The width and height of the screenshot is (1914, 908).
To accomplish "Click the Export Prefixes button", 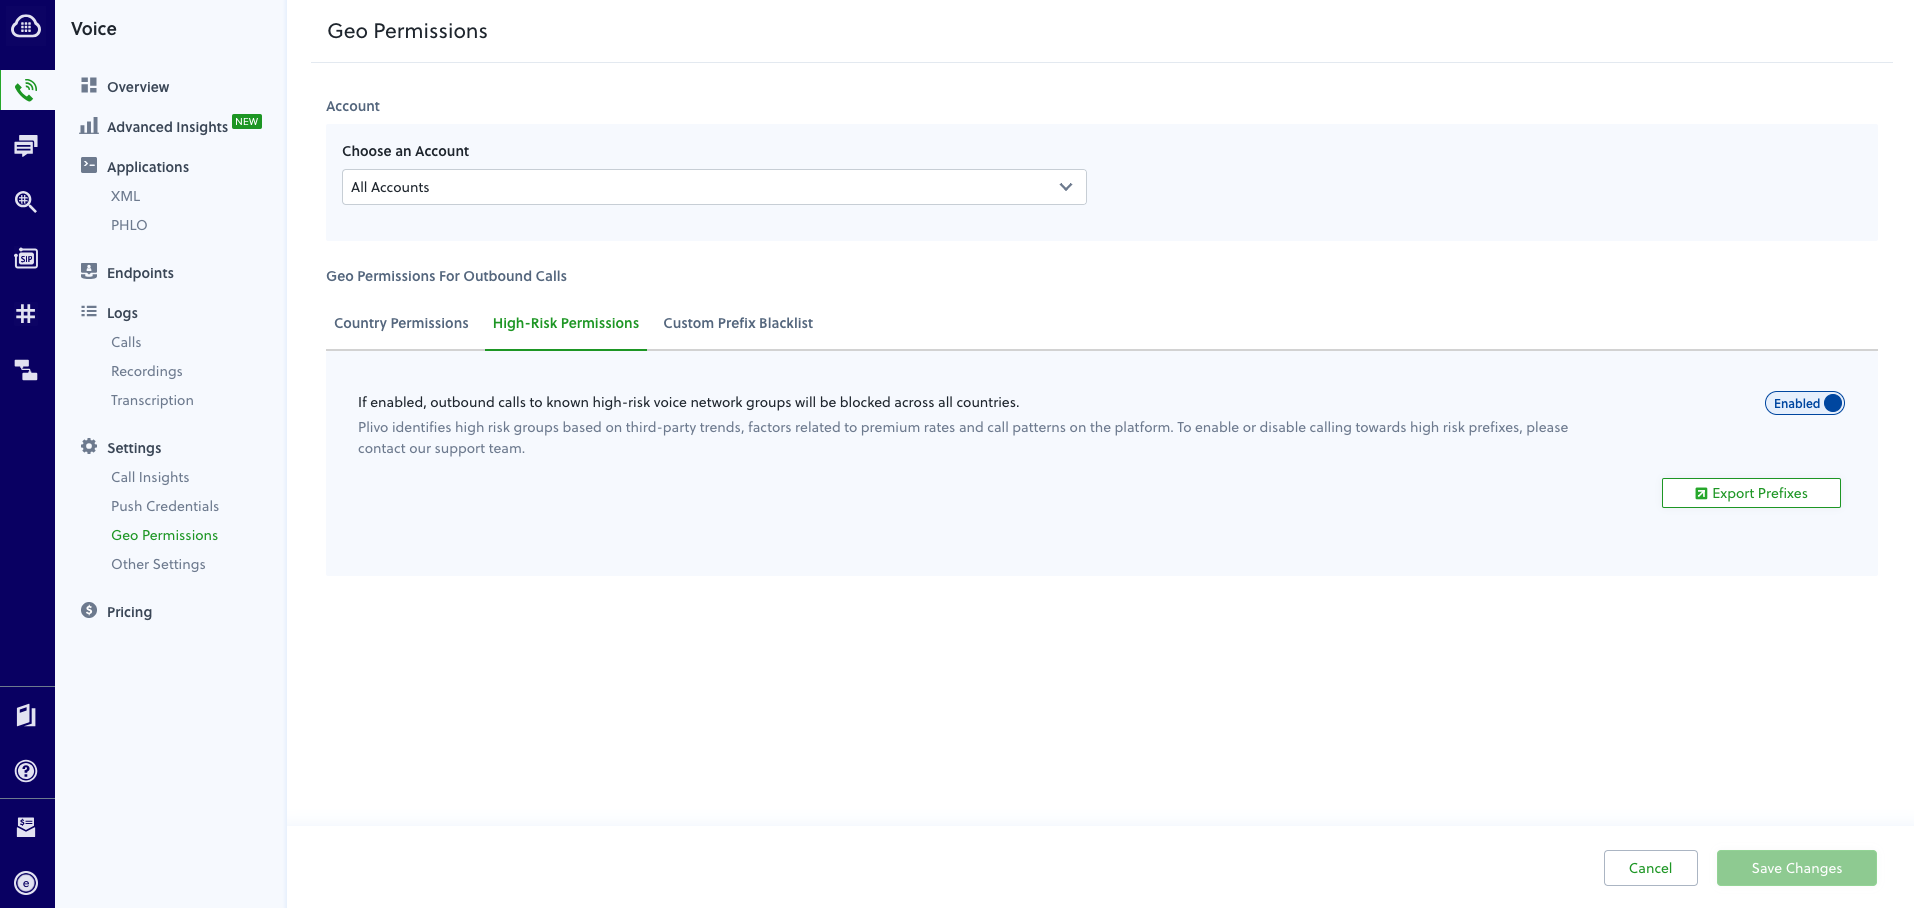I will pos(1750,493).
